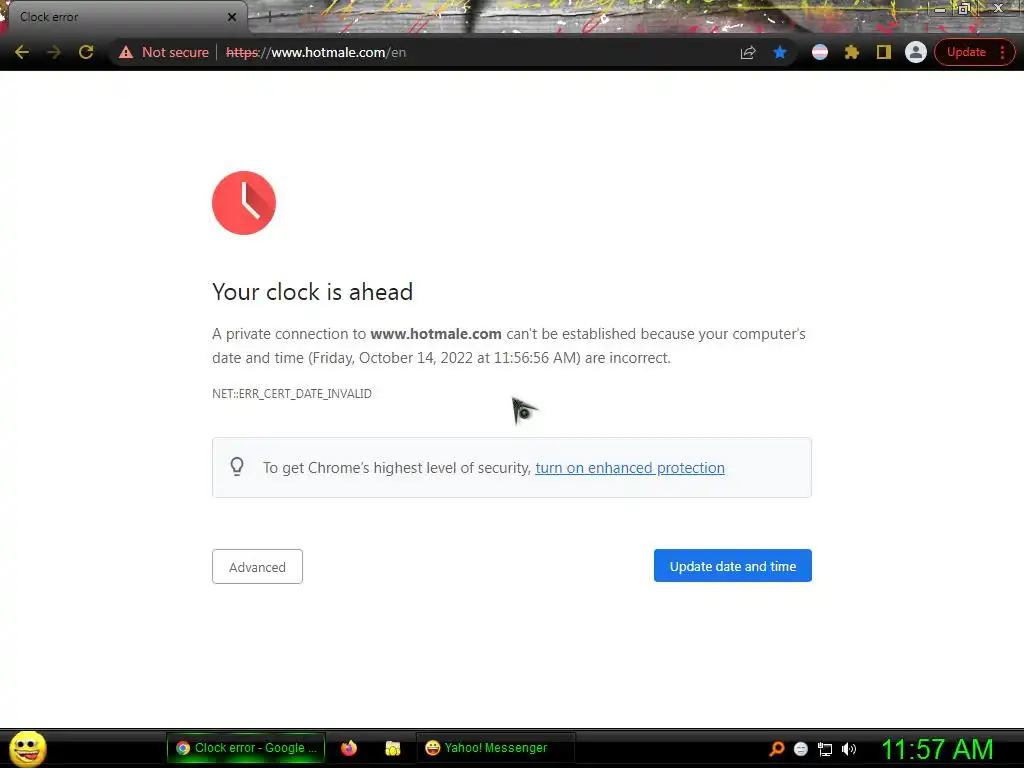The image size is (1024, 768).
Task: Open the side panel icon
Action: point(884,52)
